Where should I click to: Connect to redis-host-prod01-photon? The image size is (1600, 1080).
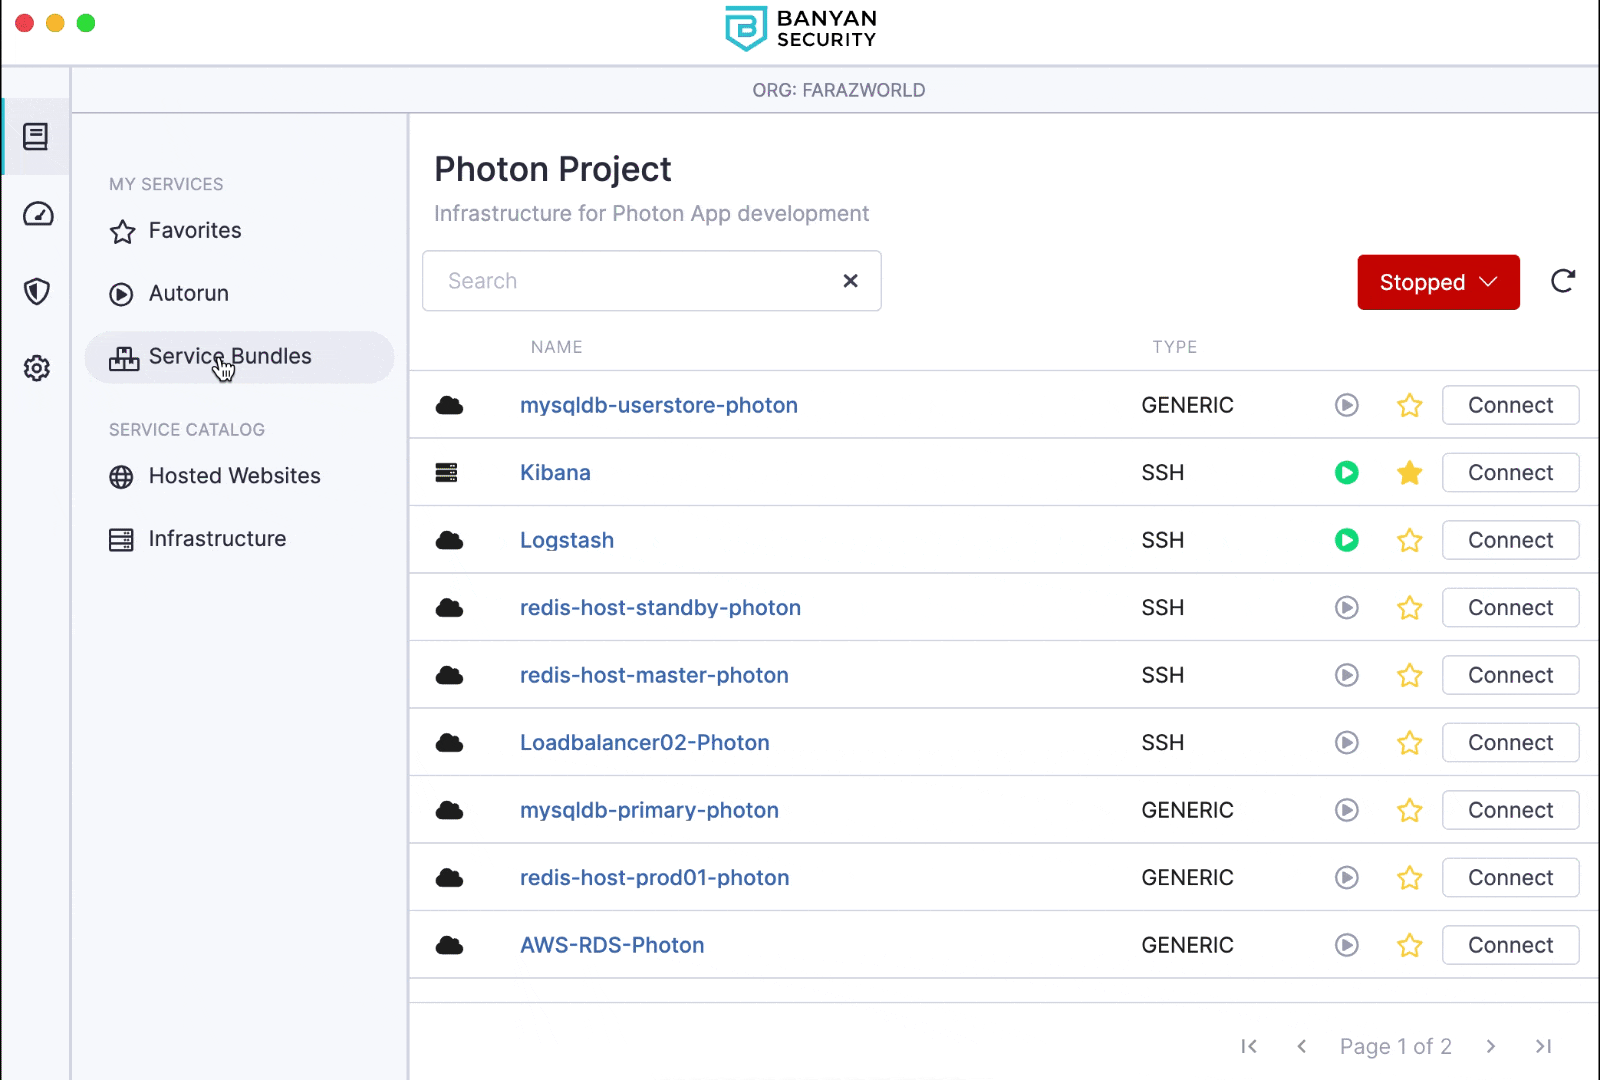pyautogui.click(x=1510, y=877)
